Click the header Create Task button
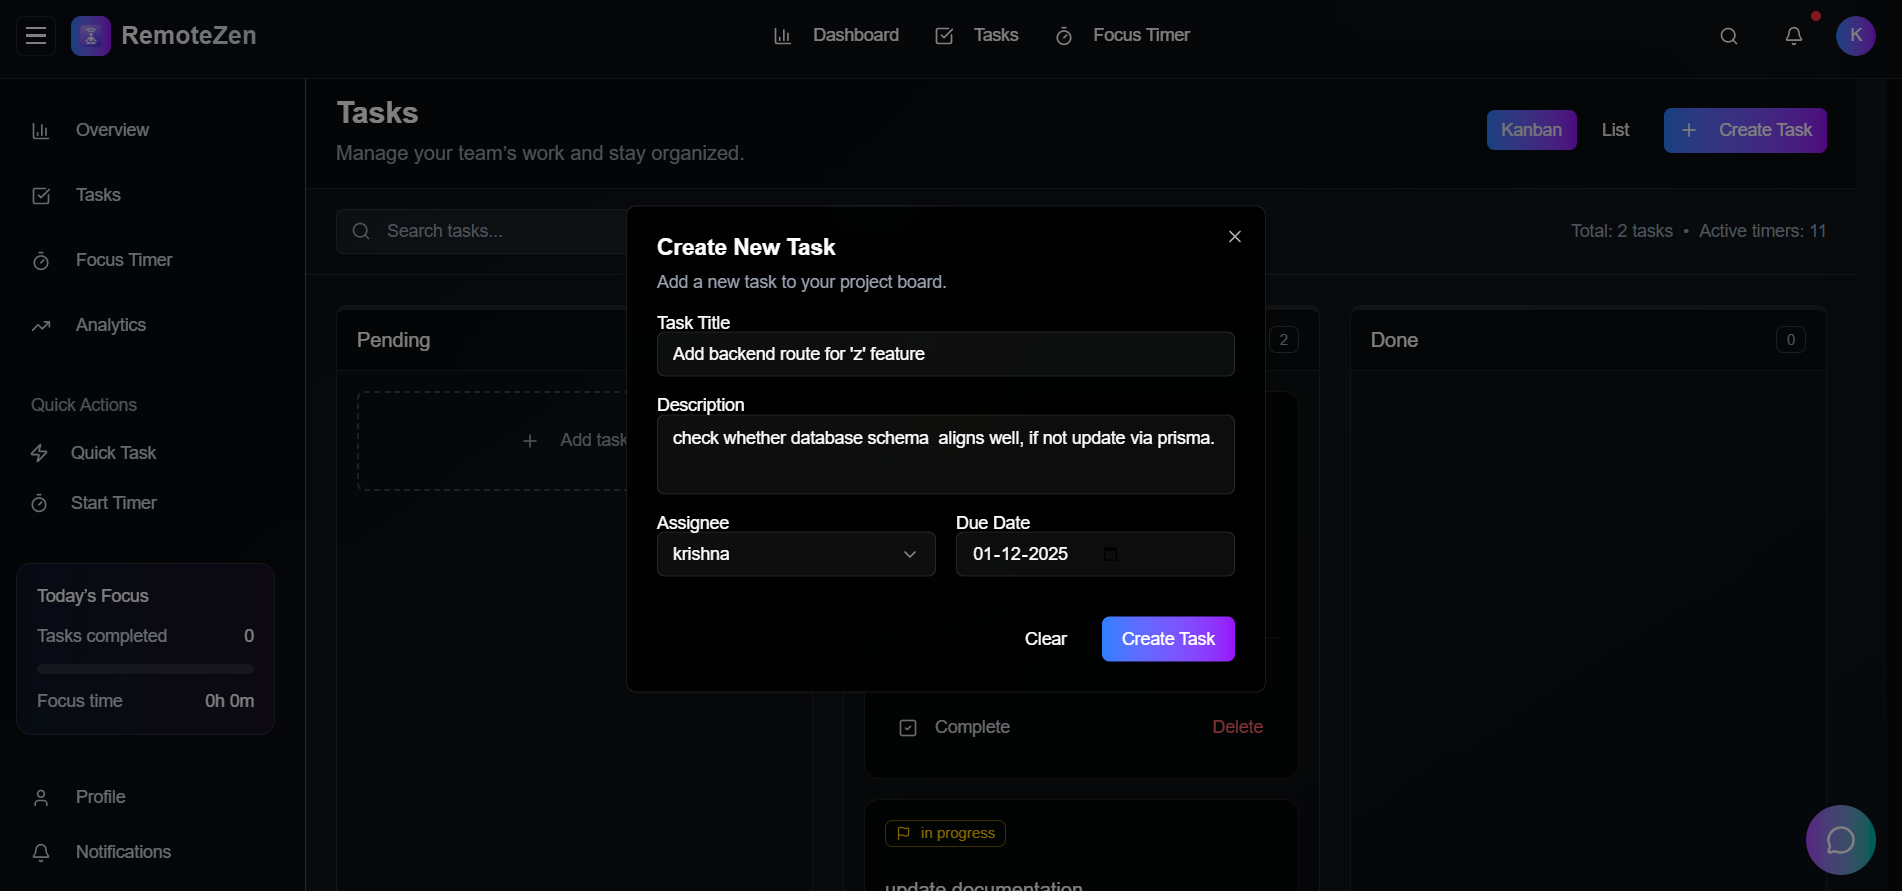The image size is (1902, 891). point(1745,130)
